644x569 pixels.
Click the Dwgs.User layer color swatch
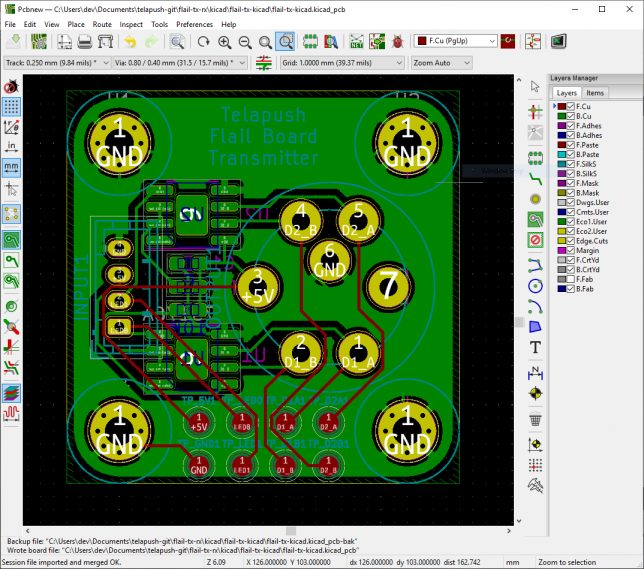tap(561, 203)
